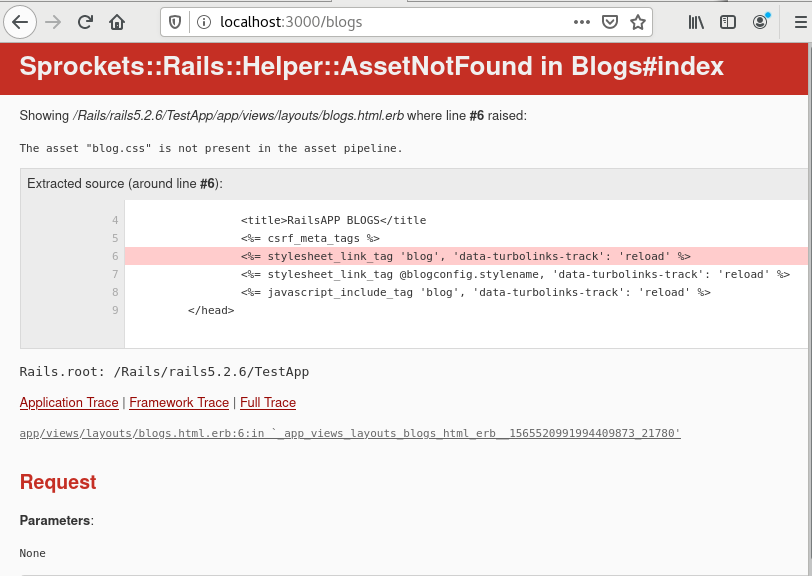812x576 pixels.
Task: Open the hamburger application menu
Action: [x=801, y=22]
